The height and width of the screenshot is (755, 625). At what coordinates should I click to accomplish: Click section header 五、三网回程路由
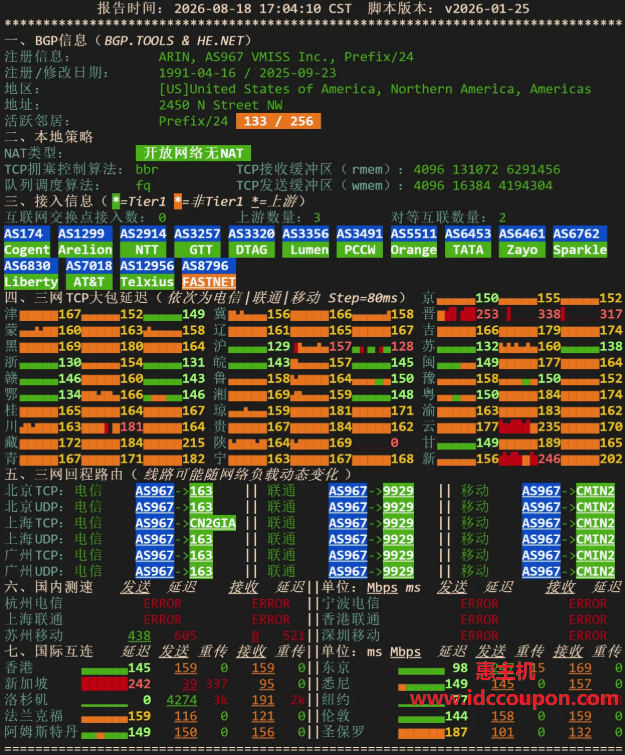(x=64, y=474)
